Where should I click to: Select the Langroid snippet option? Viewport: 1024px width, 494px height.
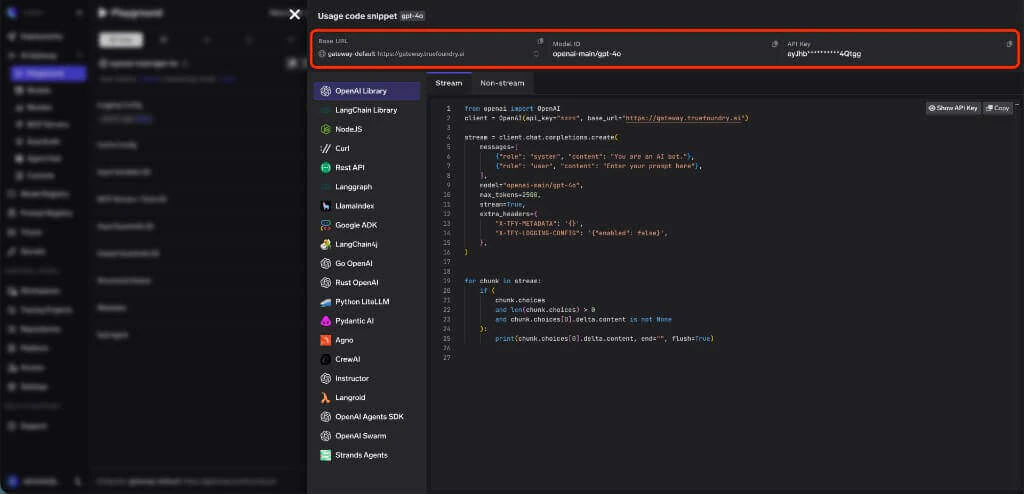pyautogui.click(x=367, y=397)
